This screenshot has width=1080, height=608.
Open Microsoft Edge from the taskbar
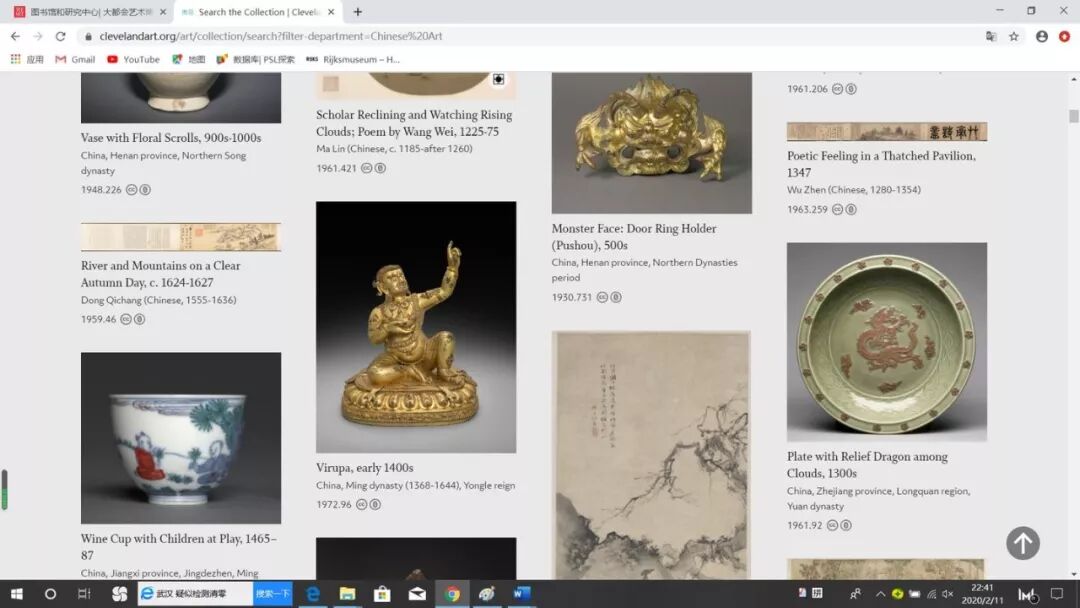[x=313, y=594]
